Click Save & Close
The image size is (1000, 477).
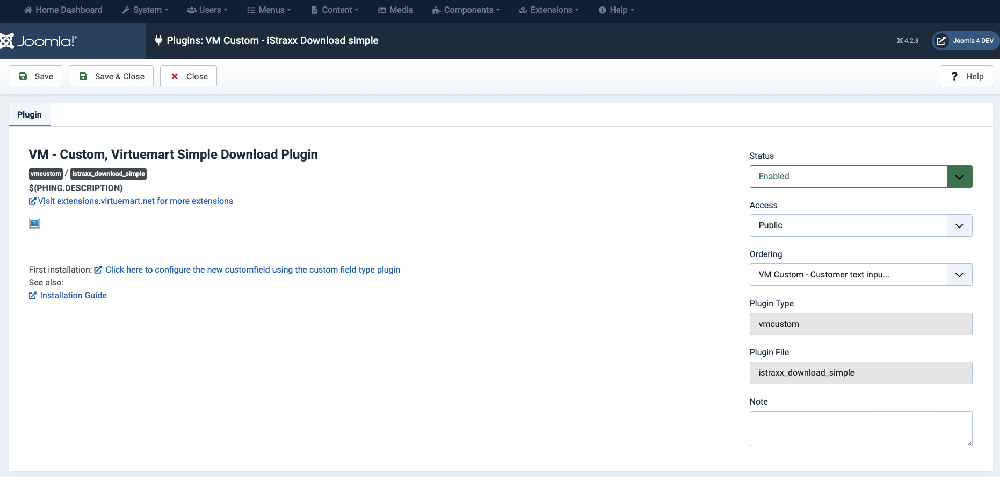pyautogui.click(x=111, y=76)
